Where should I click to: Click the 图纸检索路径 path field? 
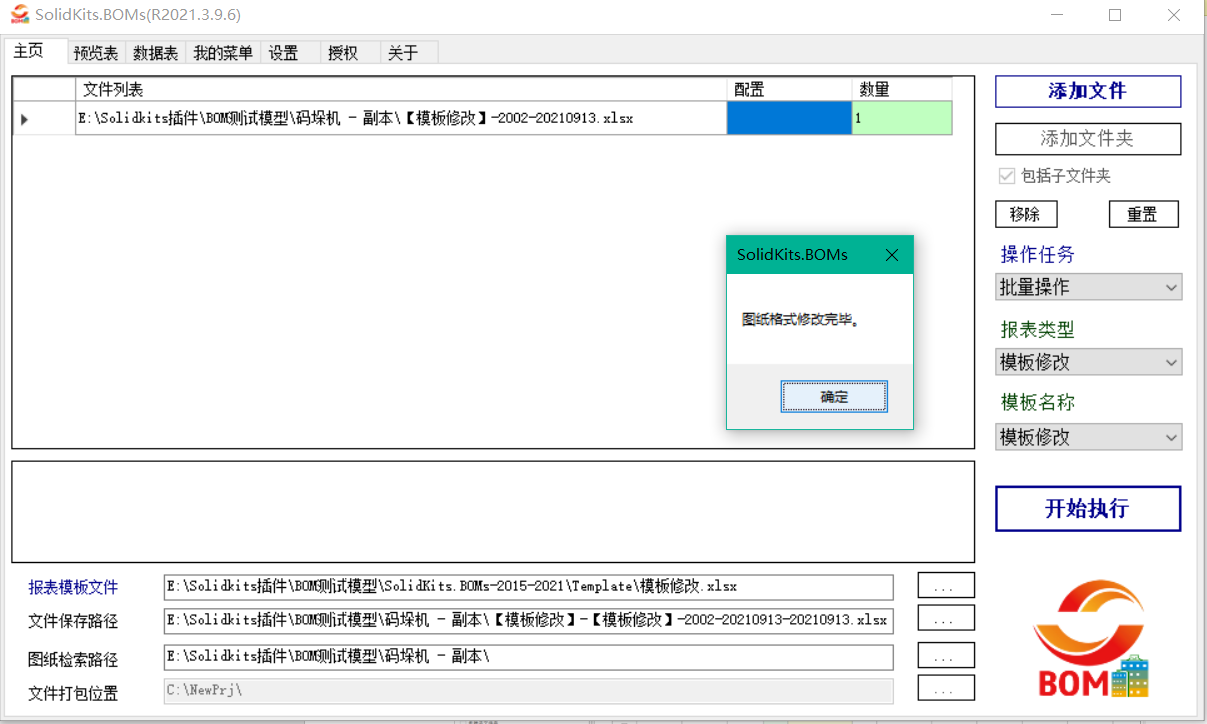point(528,657)
